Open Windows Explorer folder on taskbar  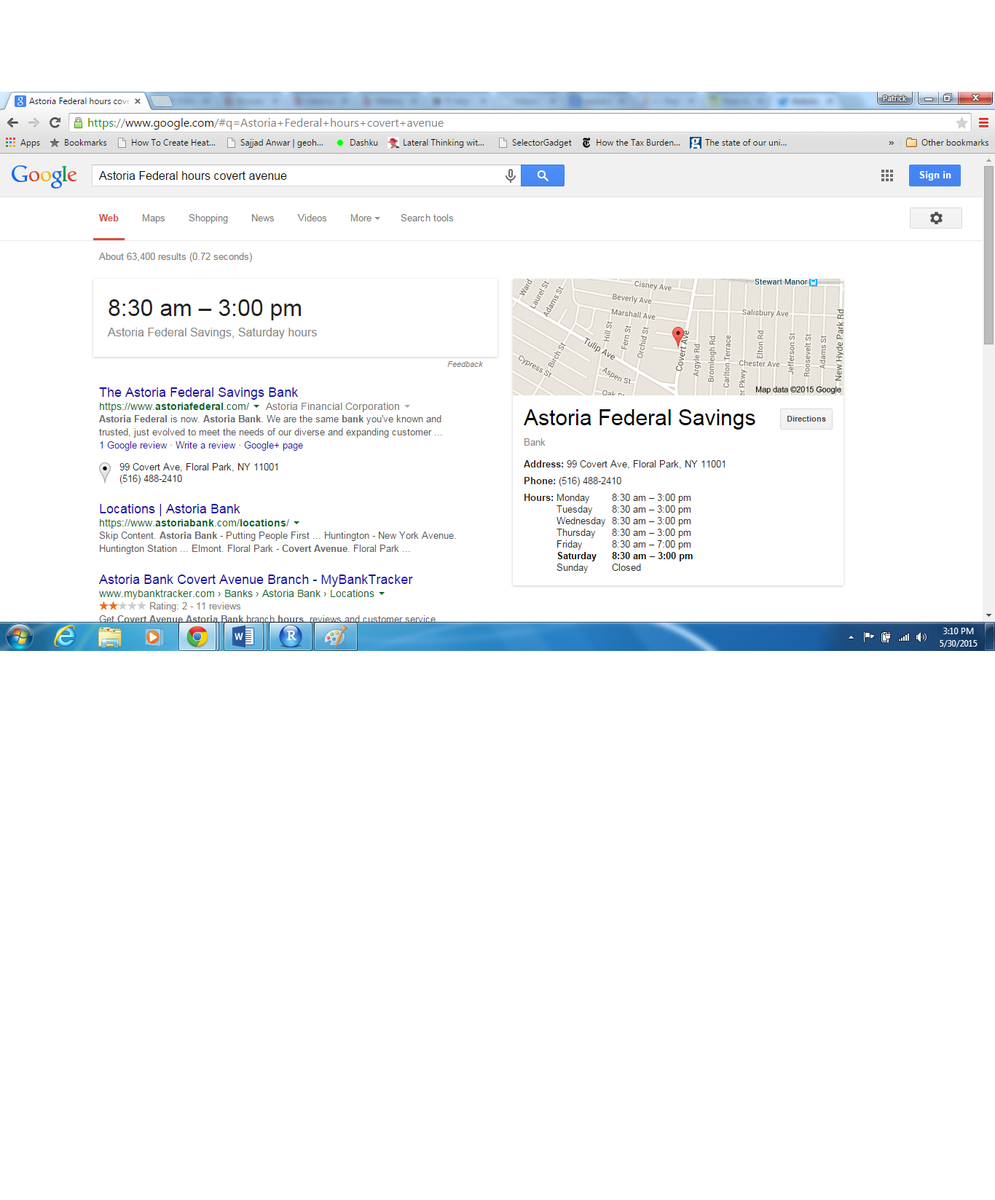pyautogui.click(x=109, y=636)
